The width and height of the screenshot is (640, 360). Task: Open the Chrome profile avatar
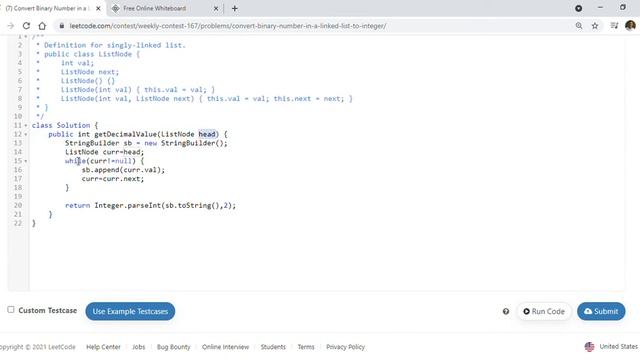[630, 25]
